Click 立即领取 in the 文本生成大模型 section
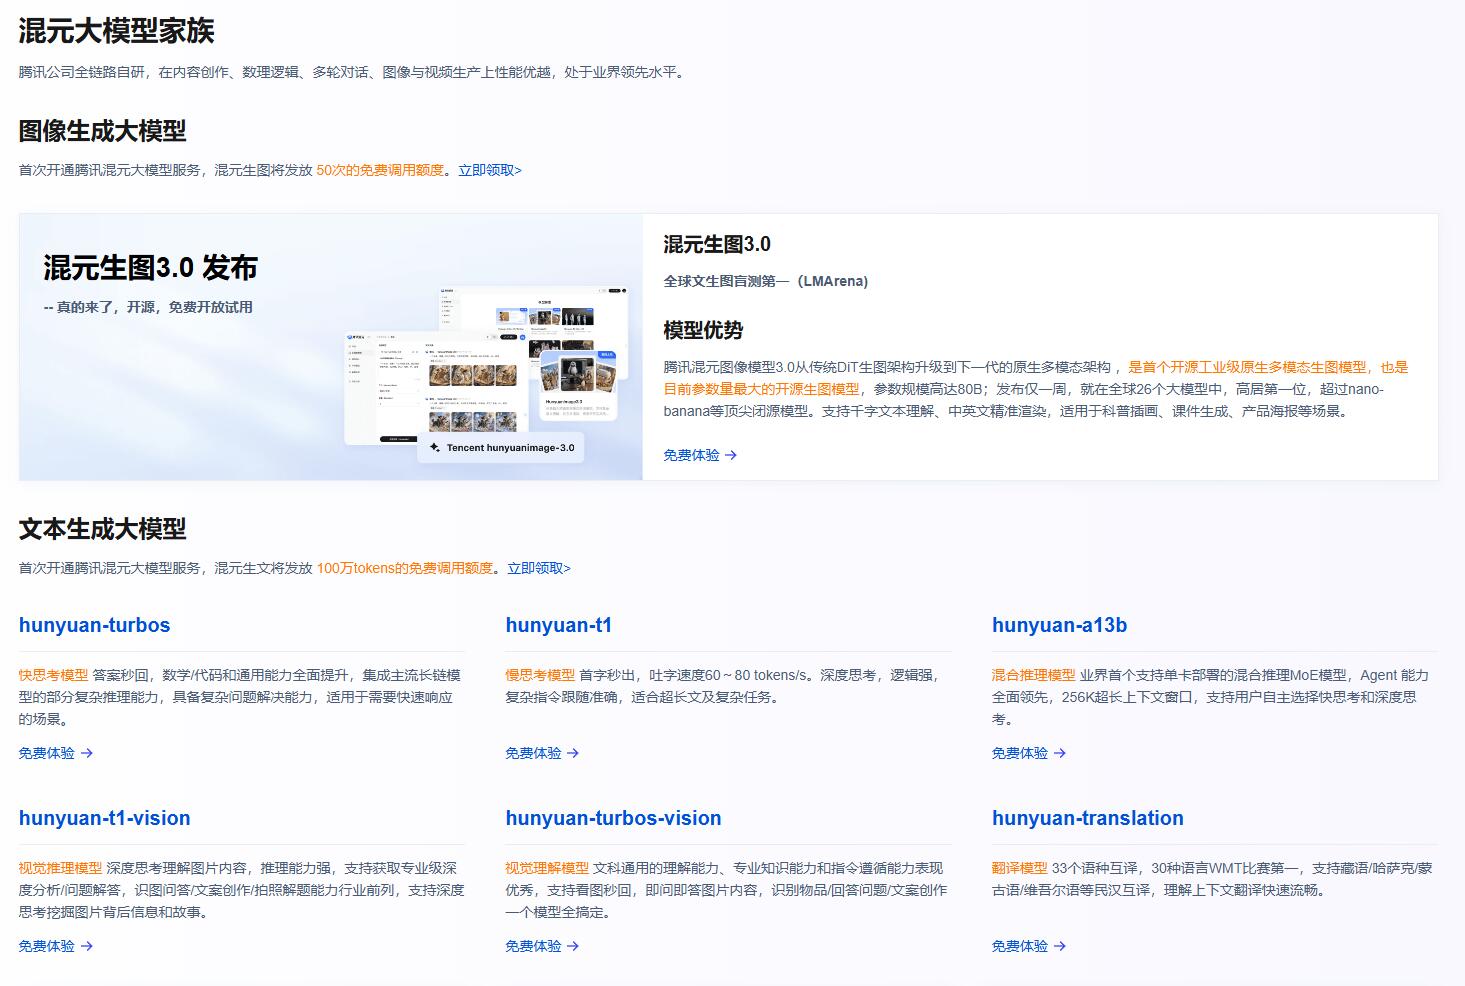 (x=538, y=568)
